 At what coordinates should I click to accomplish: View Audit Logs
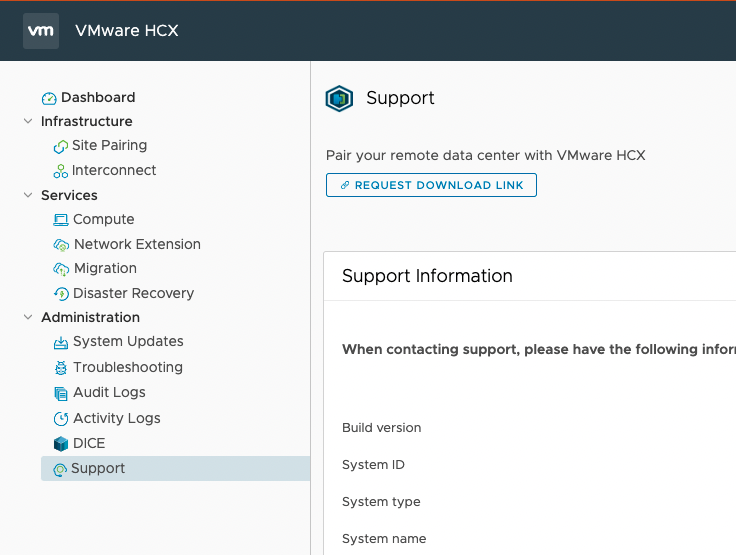coord(109,392)
